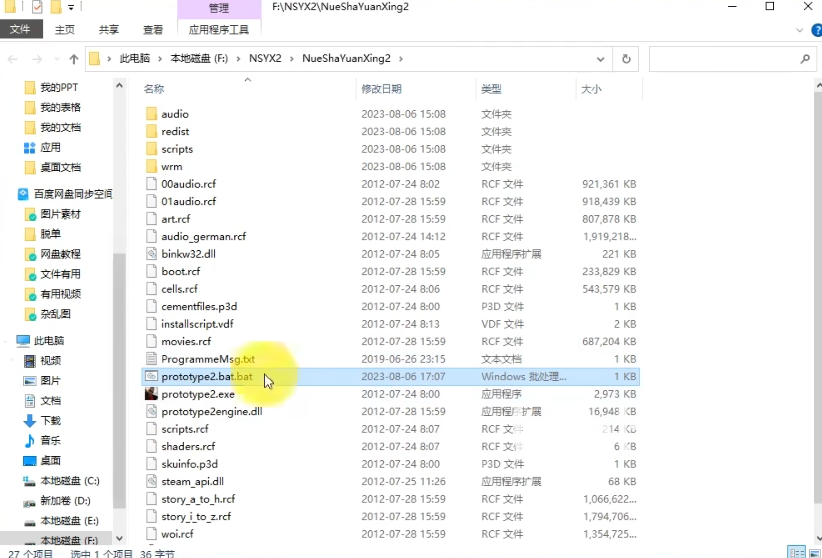The image size is (822, 558).
Task: Select the ProgrammeMsg.txt file icon
Action: 151,359
